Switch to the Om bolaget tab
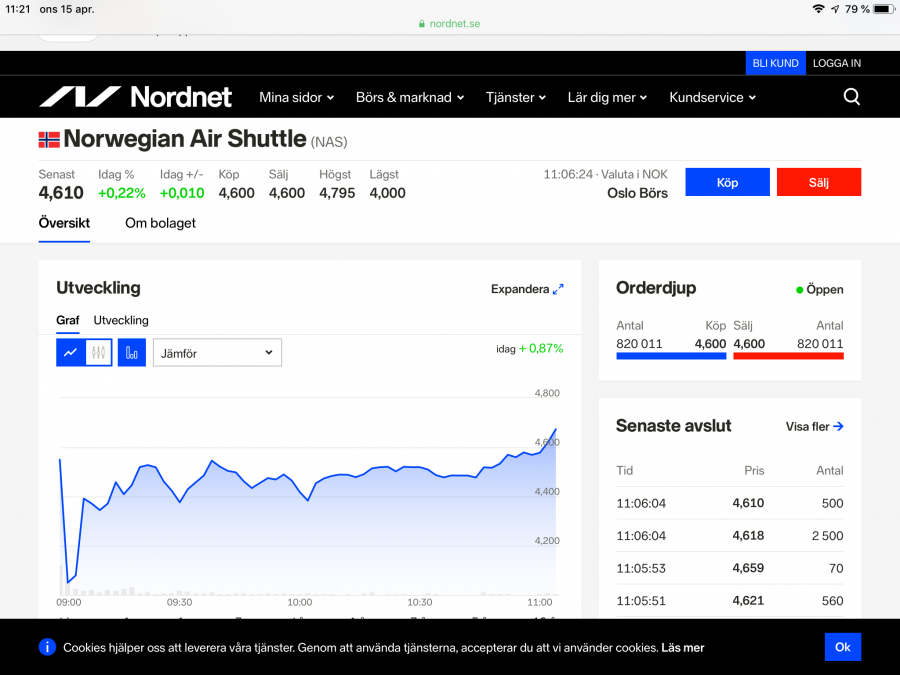Viewport: 900px width, 675px height. pos(160,223)
